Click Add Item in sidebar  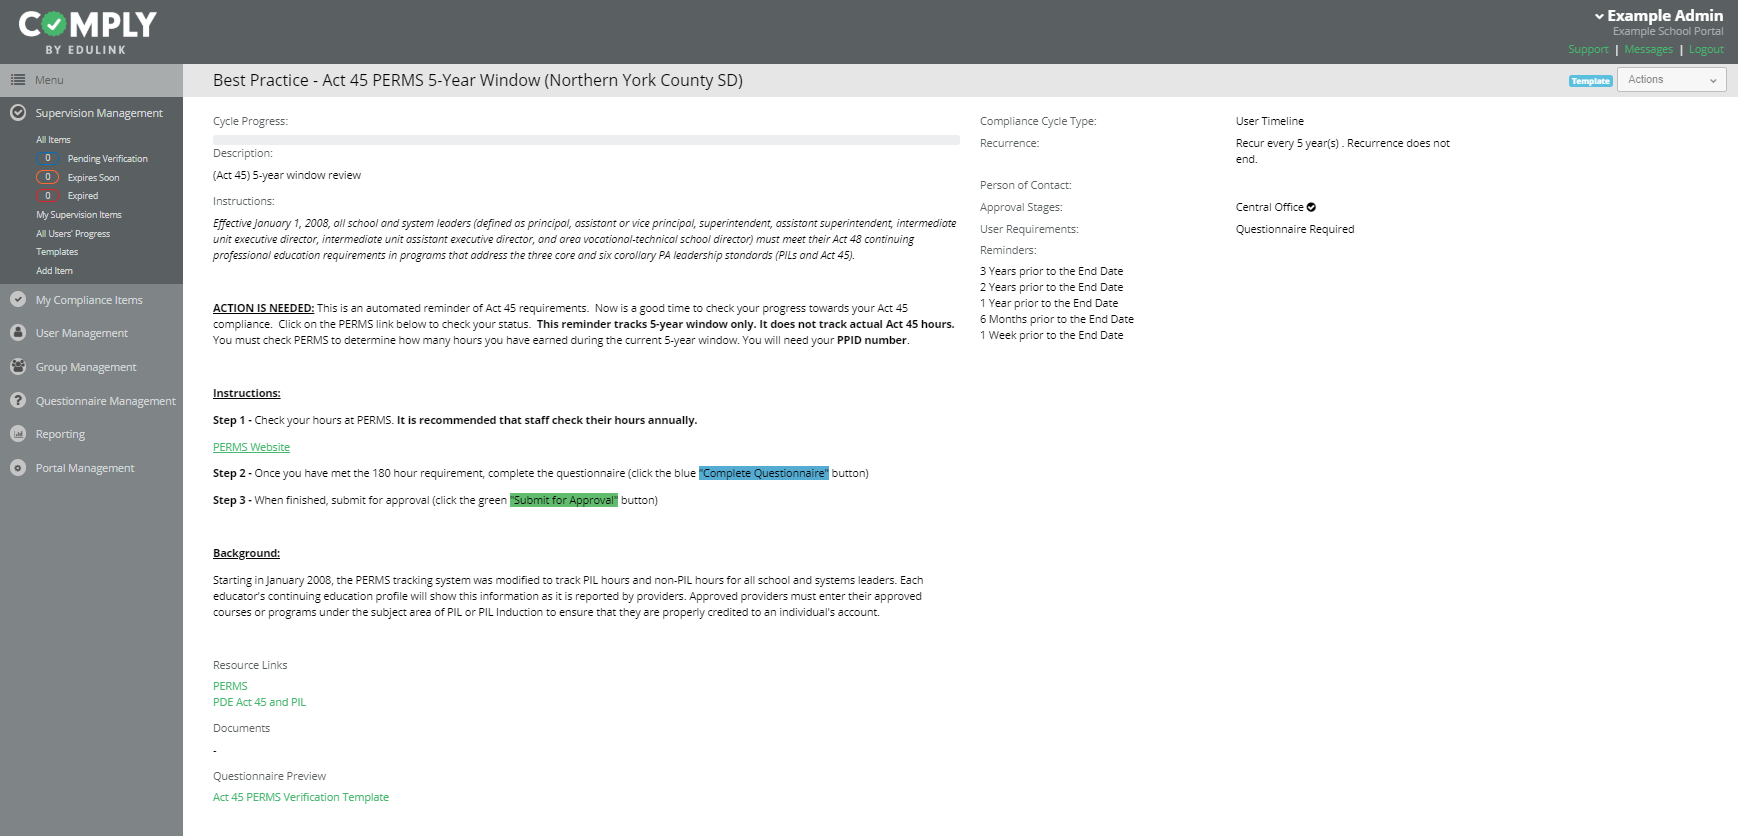coord(54,271)
